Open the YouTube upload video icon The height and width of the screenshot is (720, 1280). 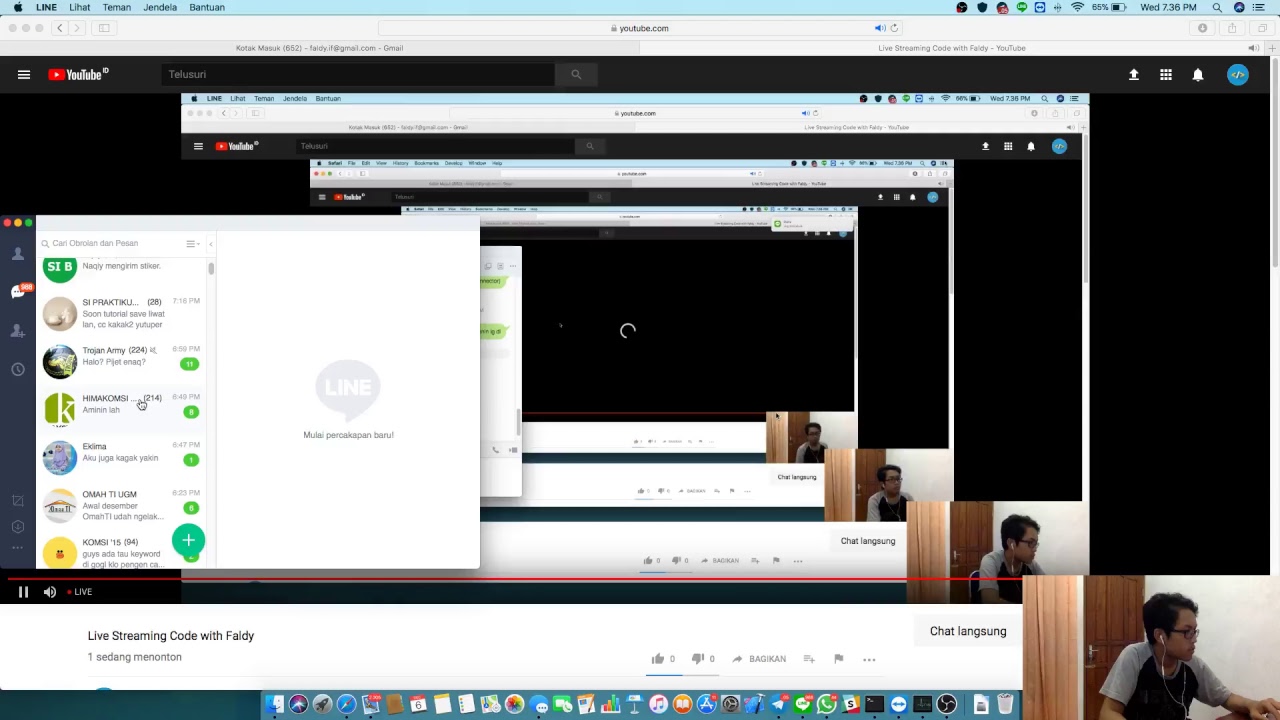[1134, 74]
